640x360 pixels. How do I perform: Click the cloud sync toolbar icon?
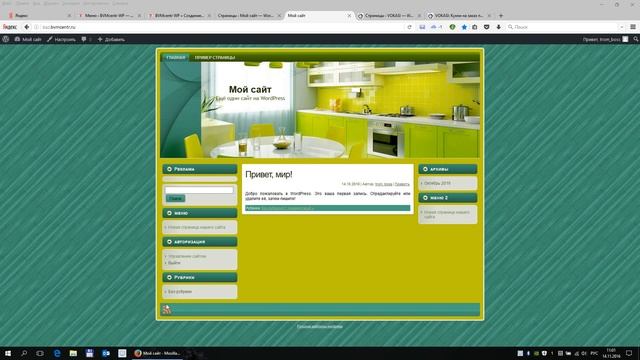coord(436,27)
